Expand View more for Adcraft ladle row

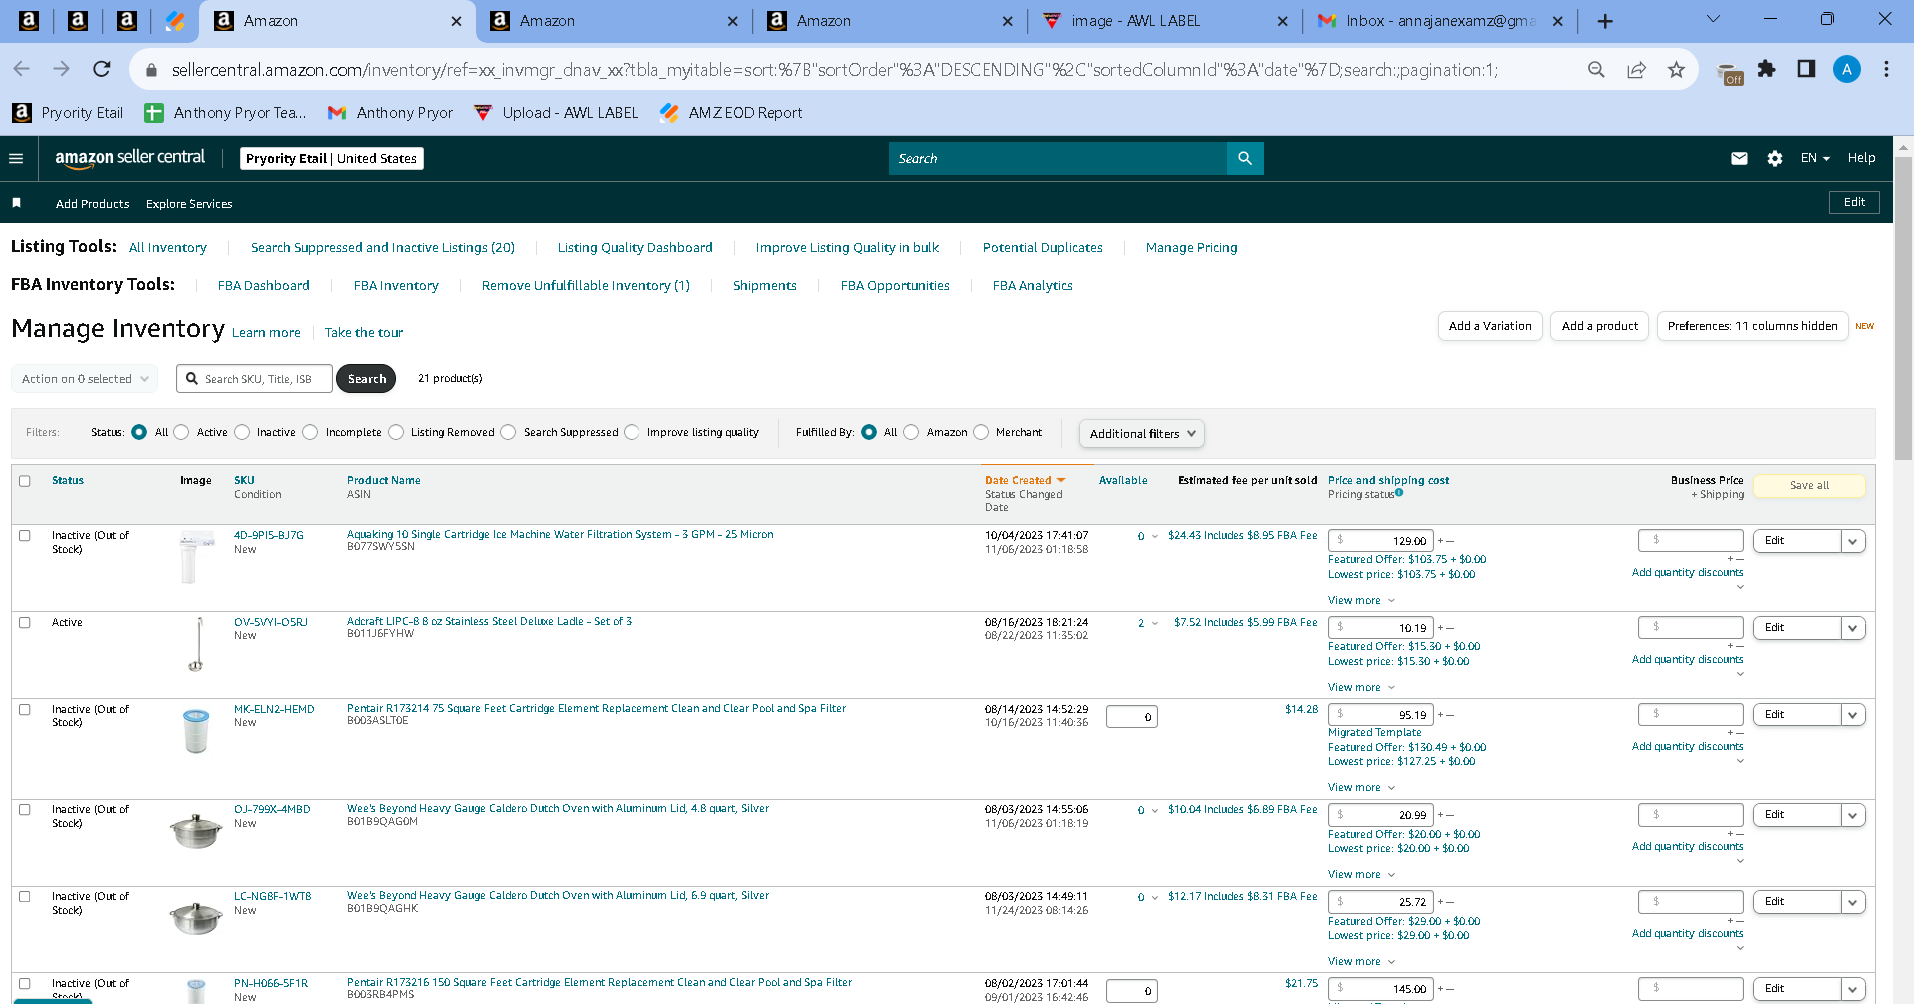point(1361,687)
